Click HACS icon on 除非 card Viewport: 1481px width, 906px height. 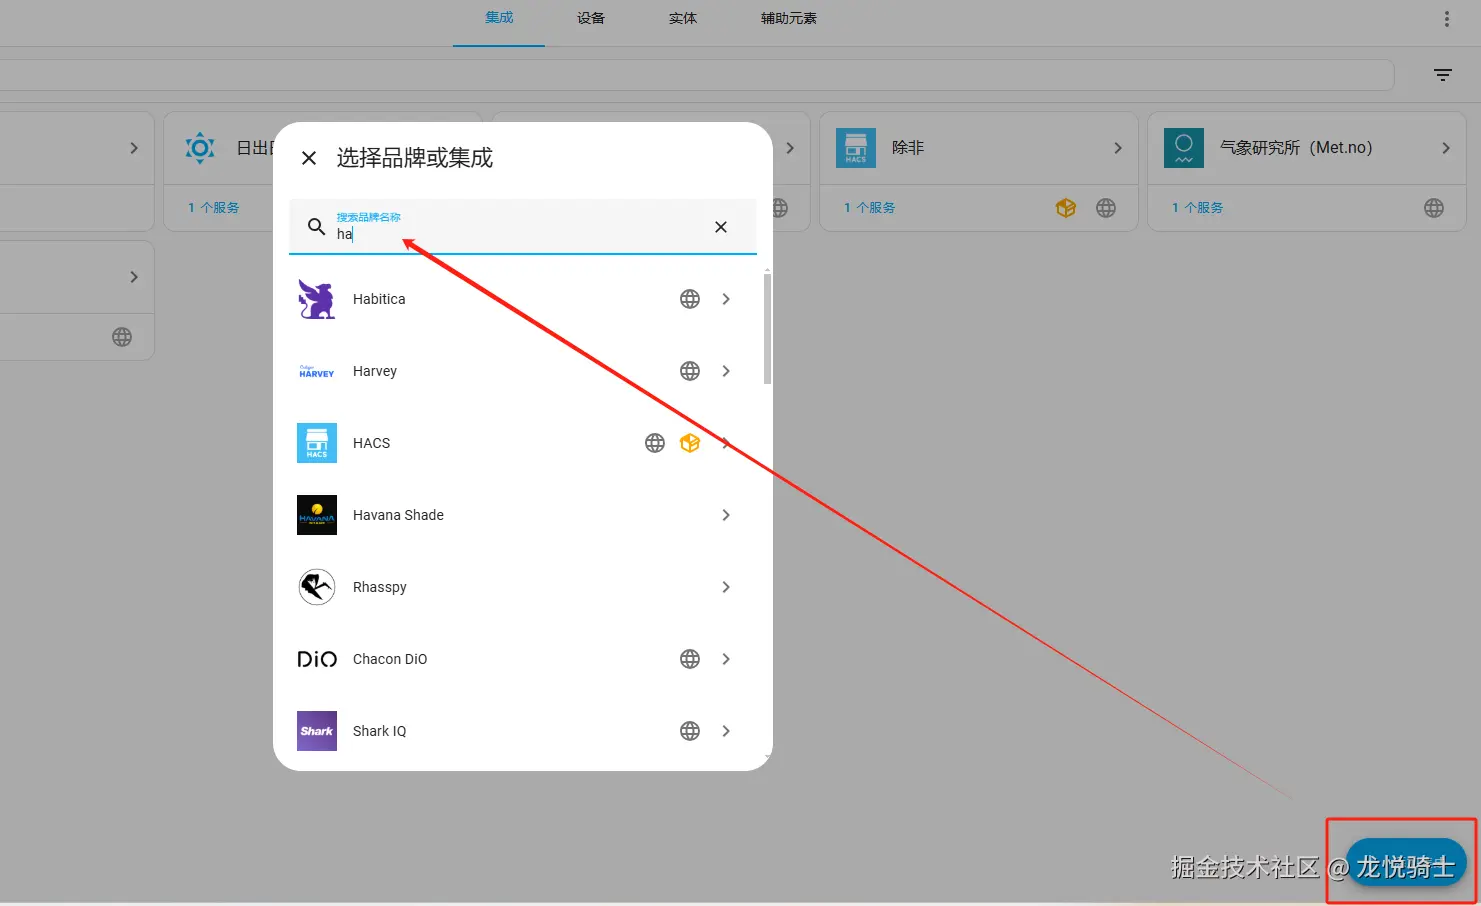click(x=856, y=148)
